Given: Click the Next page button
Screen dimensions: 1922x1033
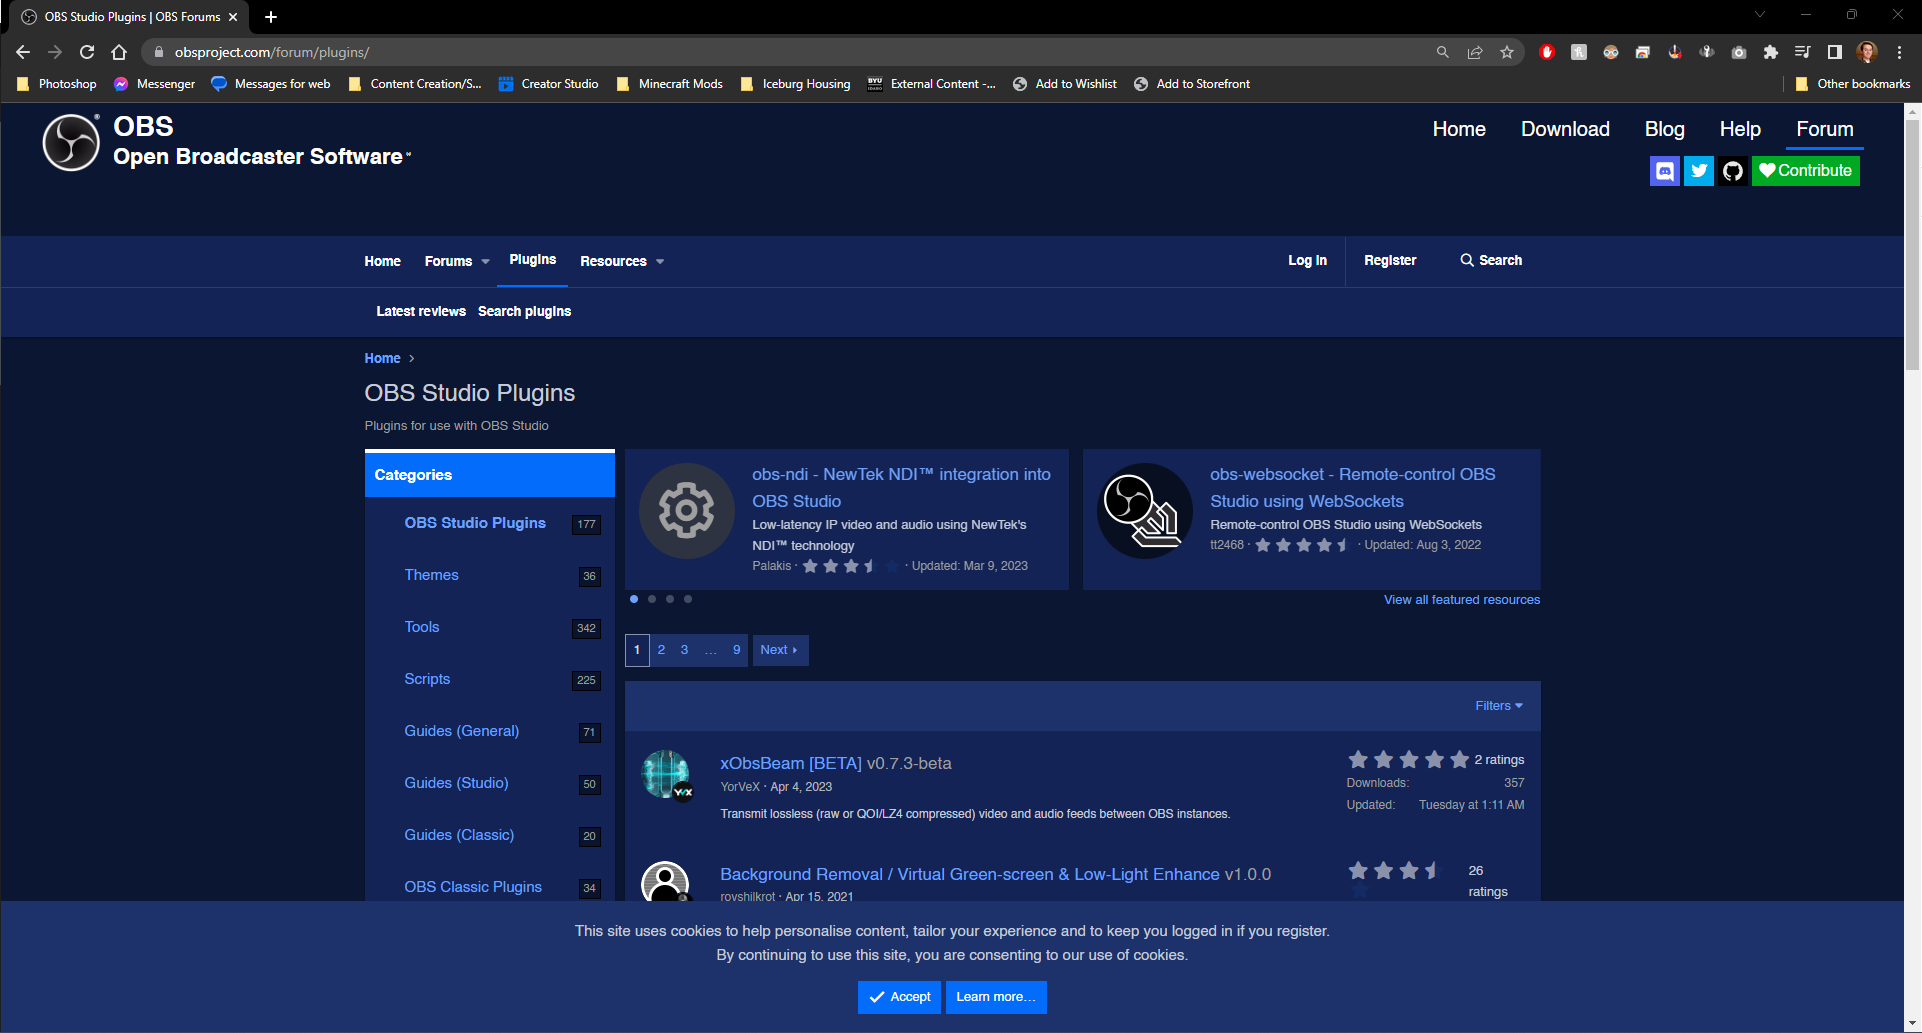Looking at the screenshot, I should [x=780, y=650].
